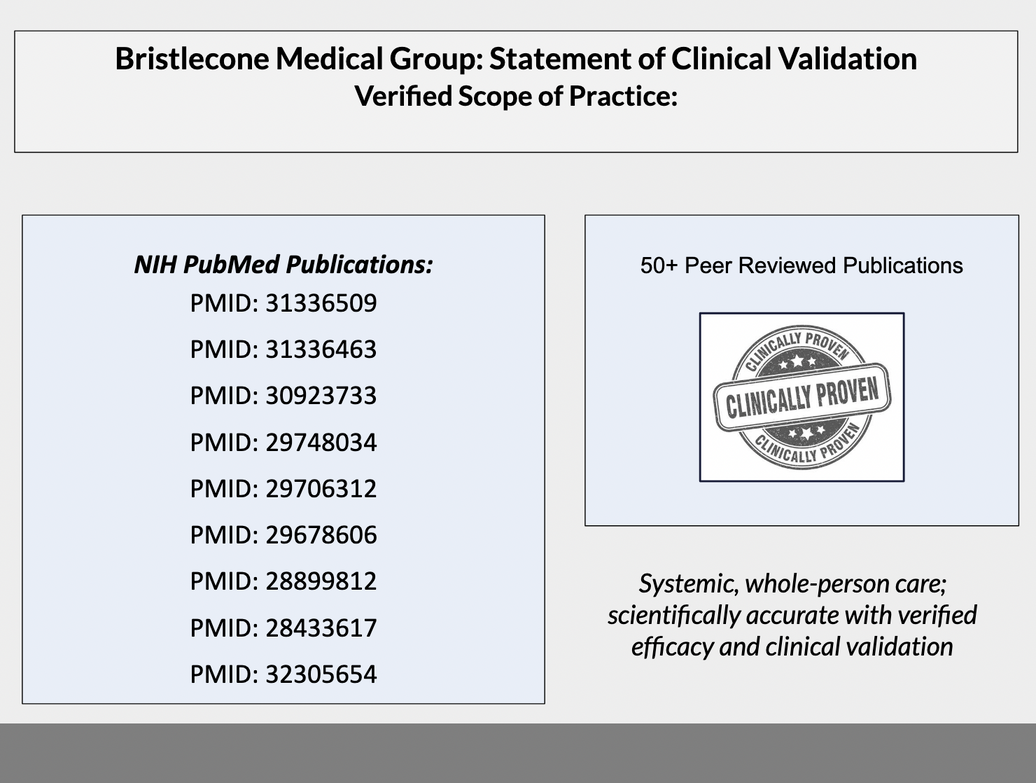The width and height of the screenshot is (1036, 783).
Task: Select the 'Verified Scope of Practice:' subtitle
Action: click(516, 97)
